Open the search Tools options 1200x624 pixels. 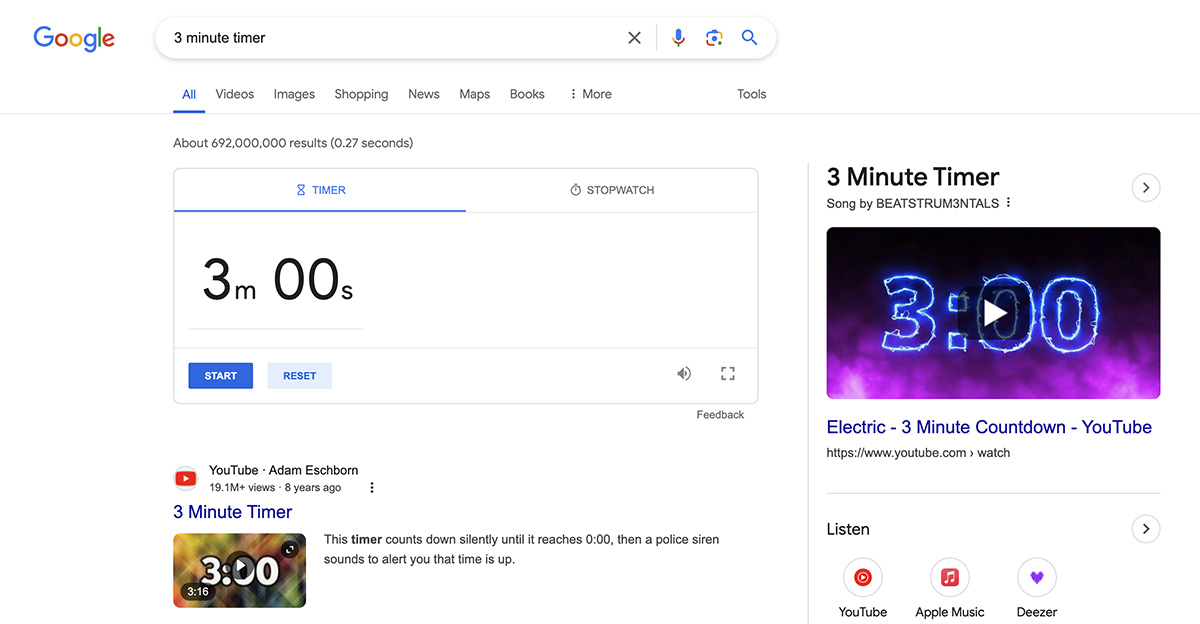pos(752,94)
